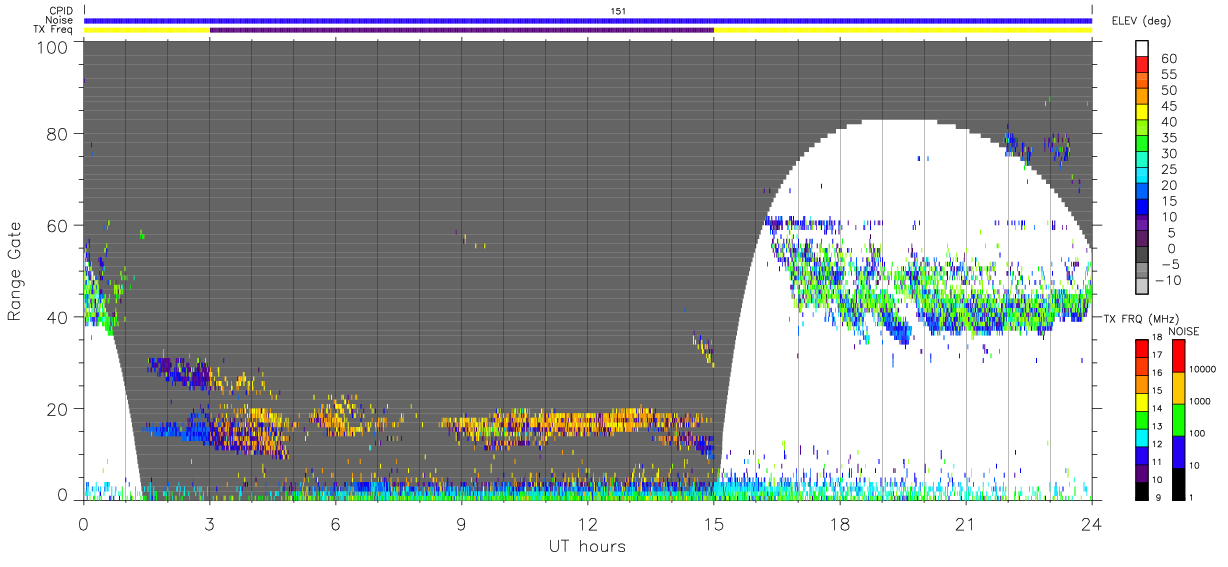Pick the green NOISE swatch between 100 and 1000

click(1179, 420)
